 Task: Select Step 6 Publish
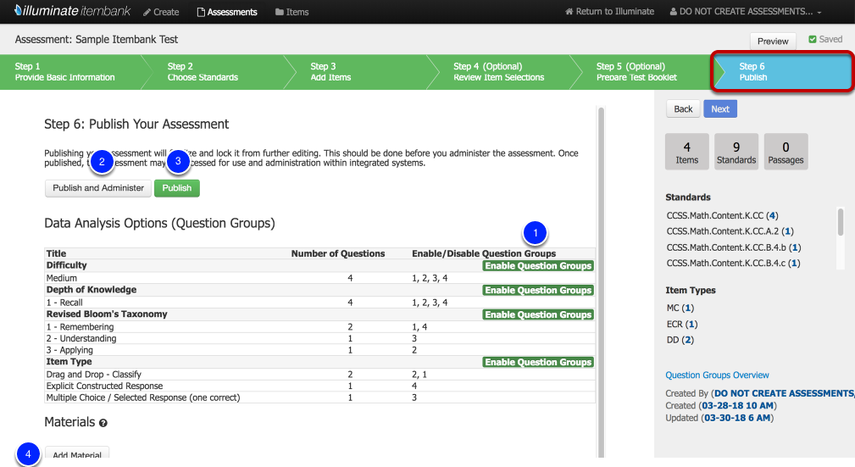(x=782, y=71)
